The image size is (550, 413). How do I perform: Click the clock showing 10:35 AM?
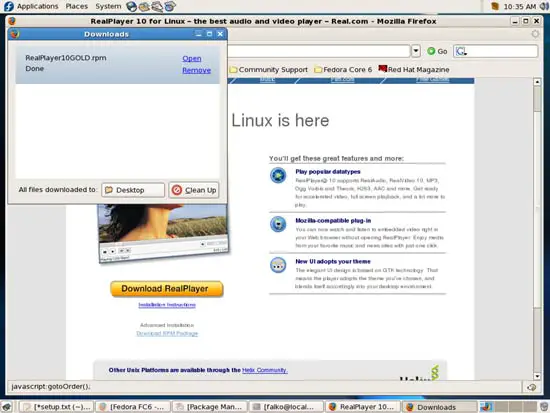[519, 7]
